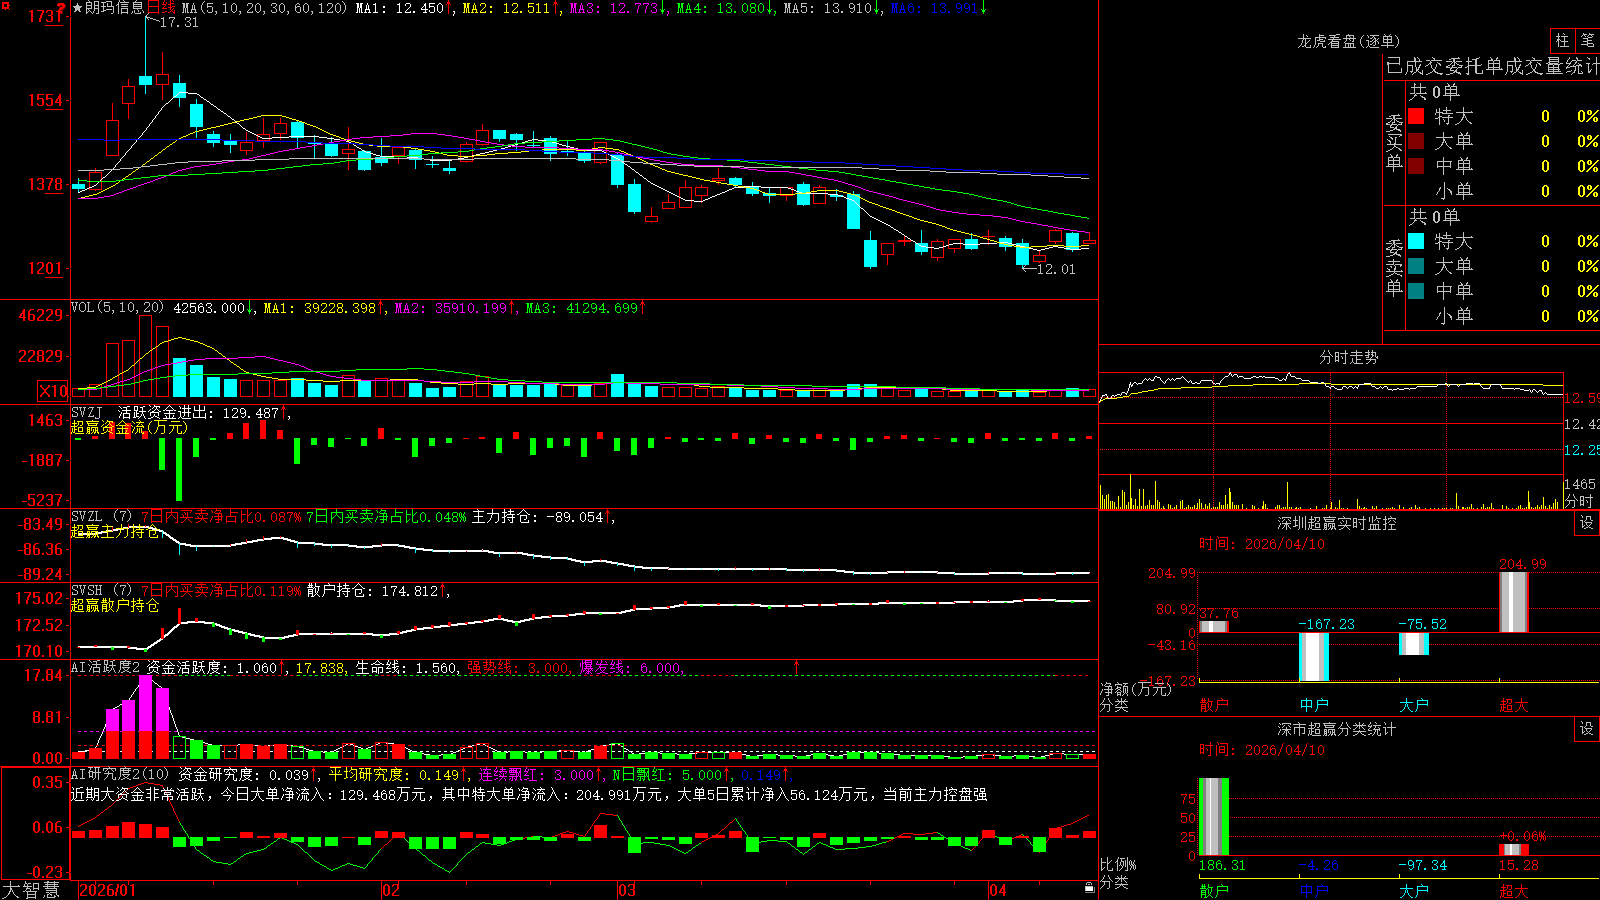1600x900 pixels.
Task: Click the 超大 bar showing 204.99 in 深圳超赢实时监控
Action: [x=1514, y=602]
